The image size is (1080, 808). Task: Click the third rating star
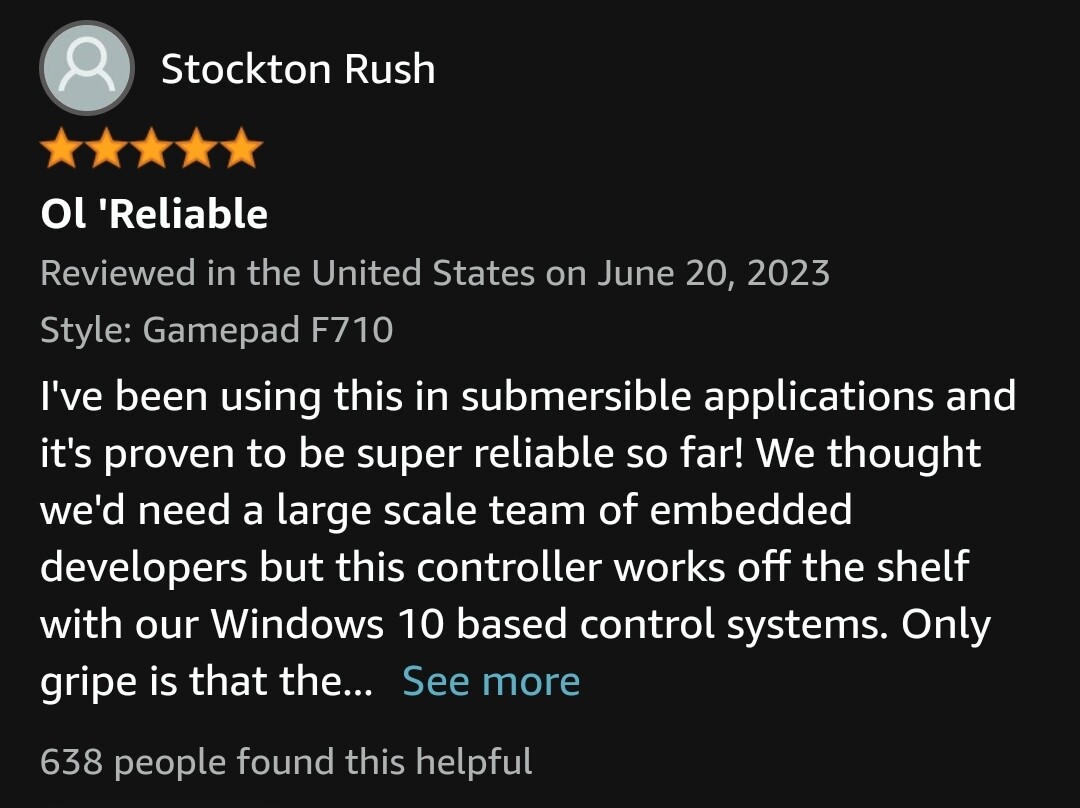(x=151, y=151)
